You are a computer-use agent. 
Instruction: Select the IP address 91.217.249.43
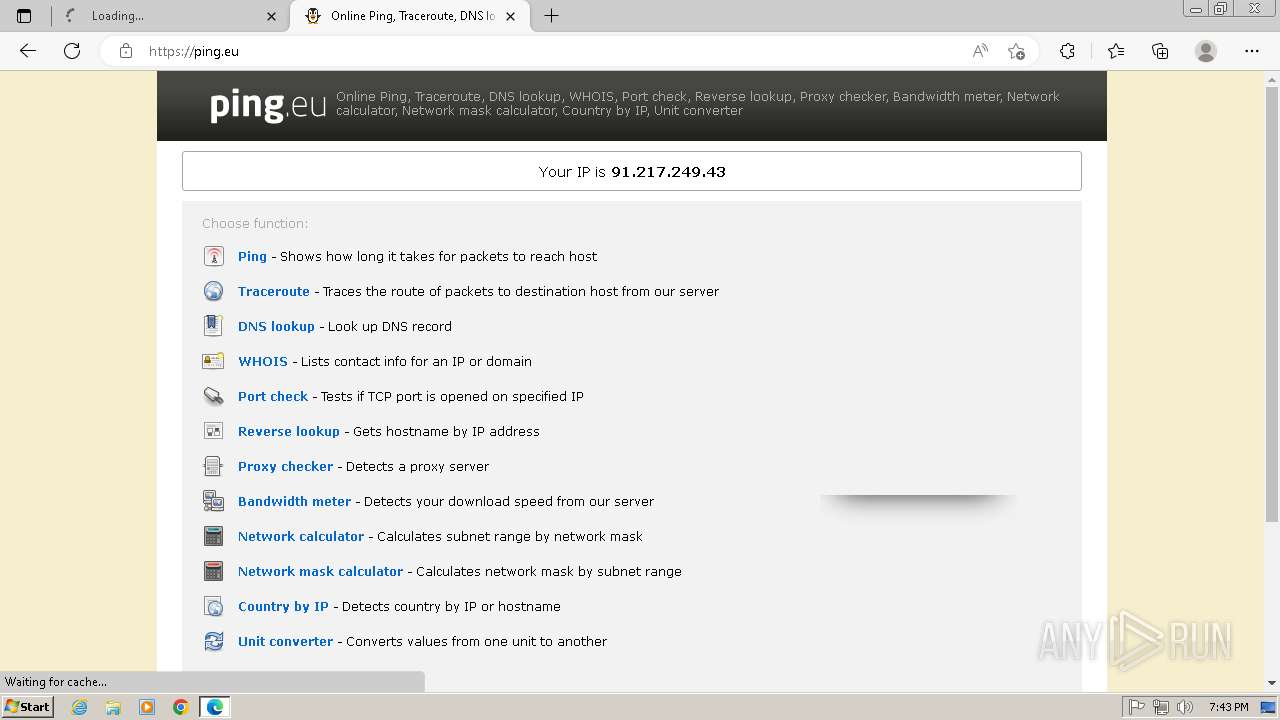tap(668, 172)
